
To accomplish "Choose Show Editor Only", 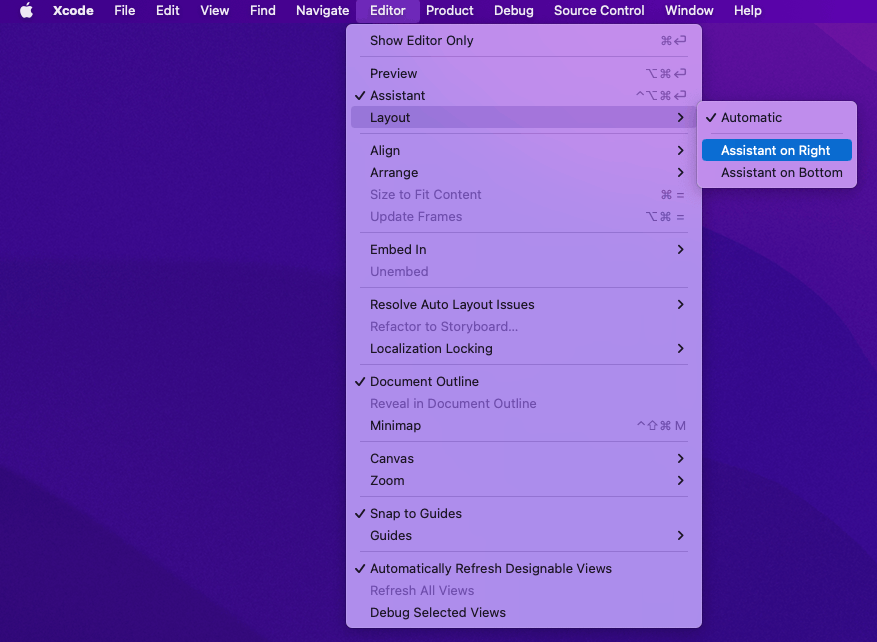I will [x=524, y=40].
